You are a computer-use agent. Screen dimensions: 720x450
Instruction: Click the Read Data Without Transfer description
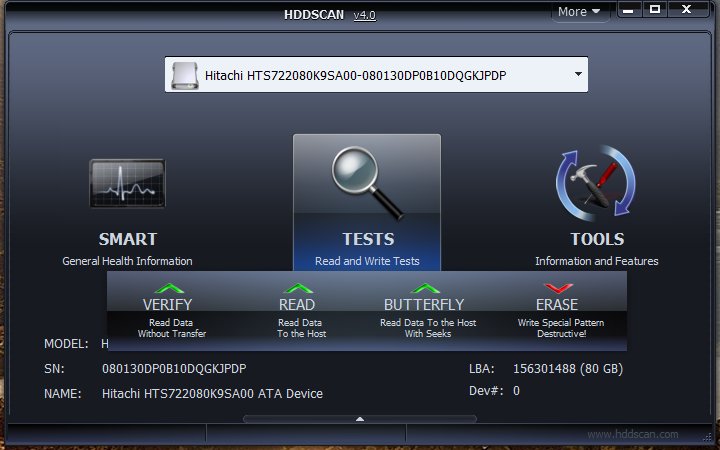[171, 328]
